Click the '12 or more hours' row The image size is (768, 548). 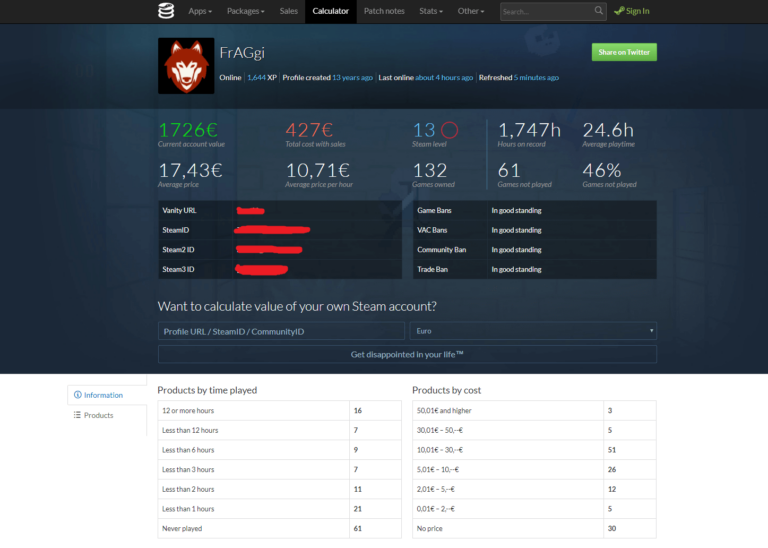point(279,410)
